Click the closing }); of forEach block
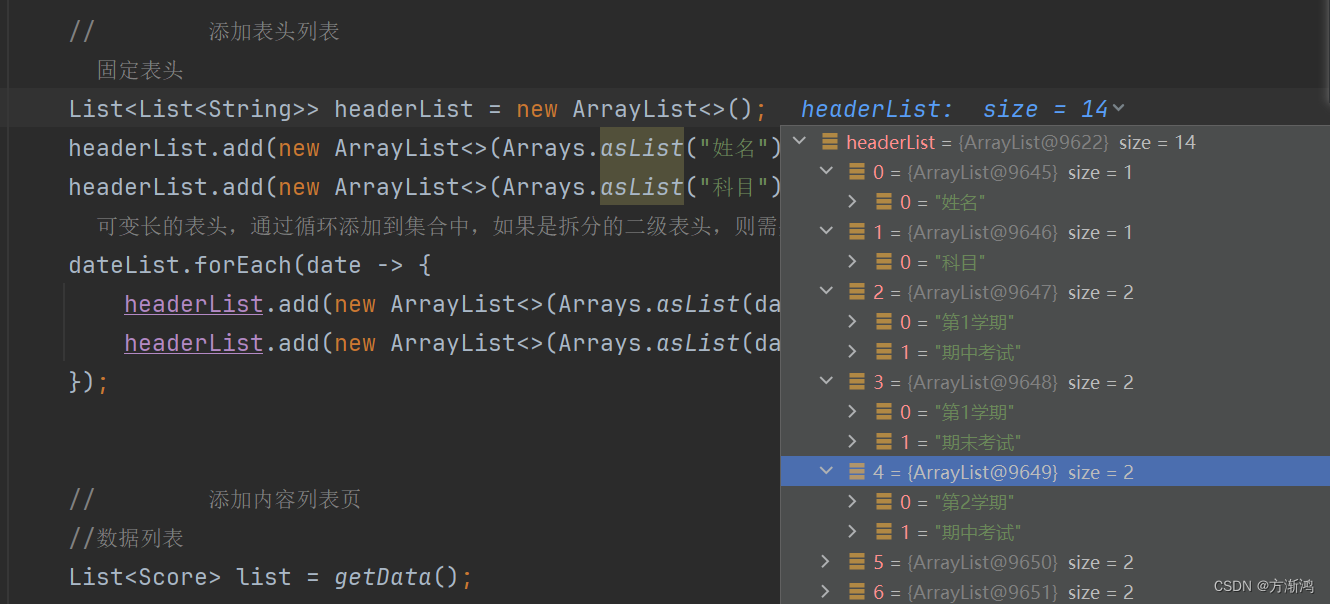Viewport: 1330px width, 604px height. (88, 382)
